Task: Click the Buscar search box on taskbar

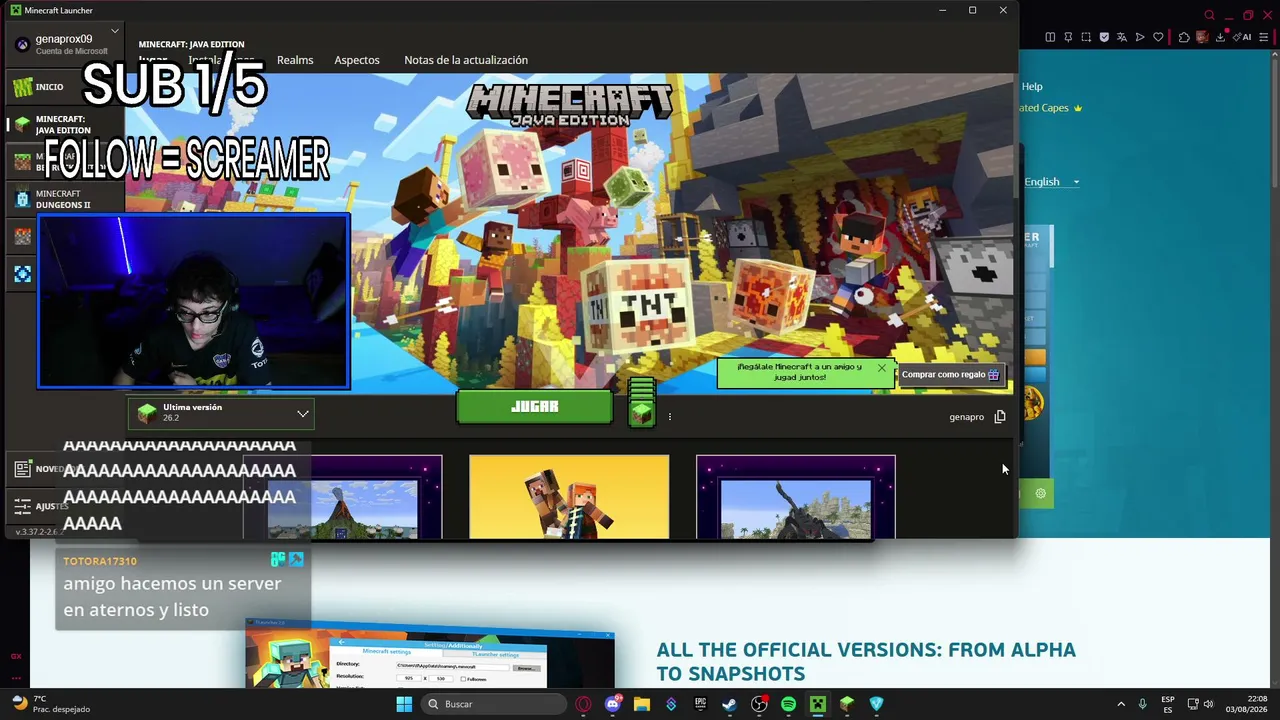Action: tap(494, 704)
